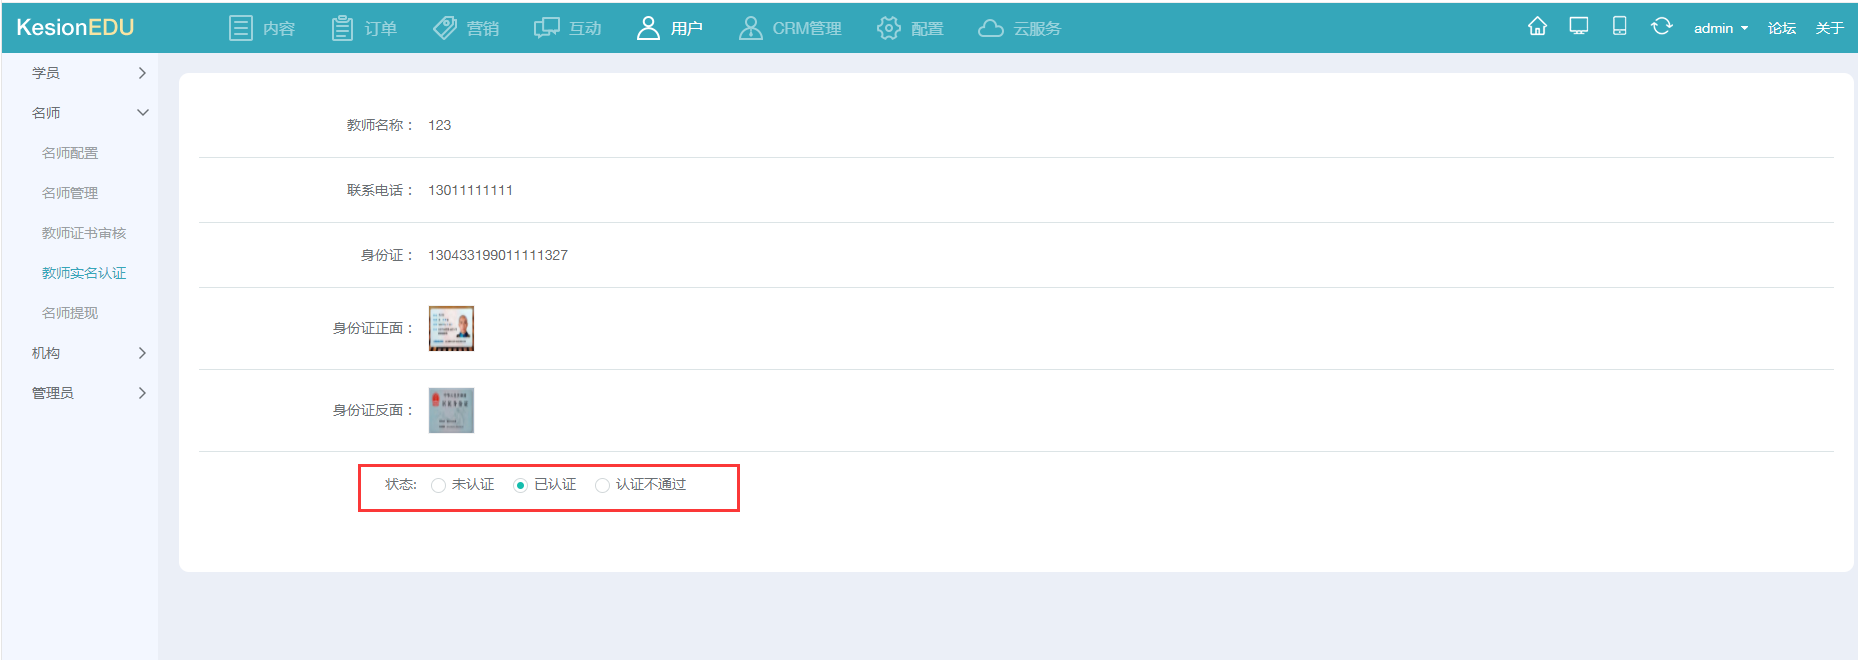Expand the 管理员 sidebar section
The image size is (1858, 660).
pyautogui.click(x=88, y=393)
